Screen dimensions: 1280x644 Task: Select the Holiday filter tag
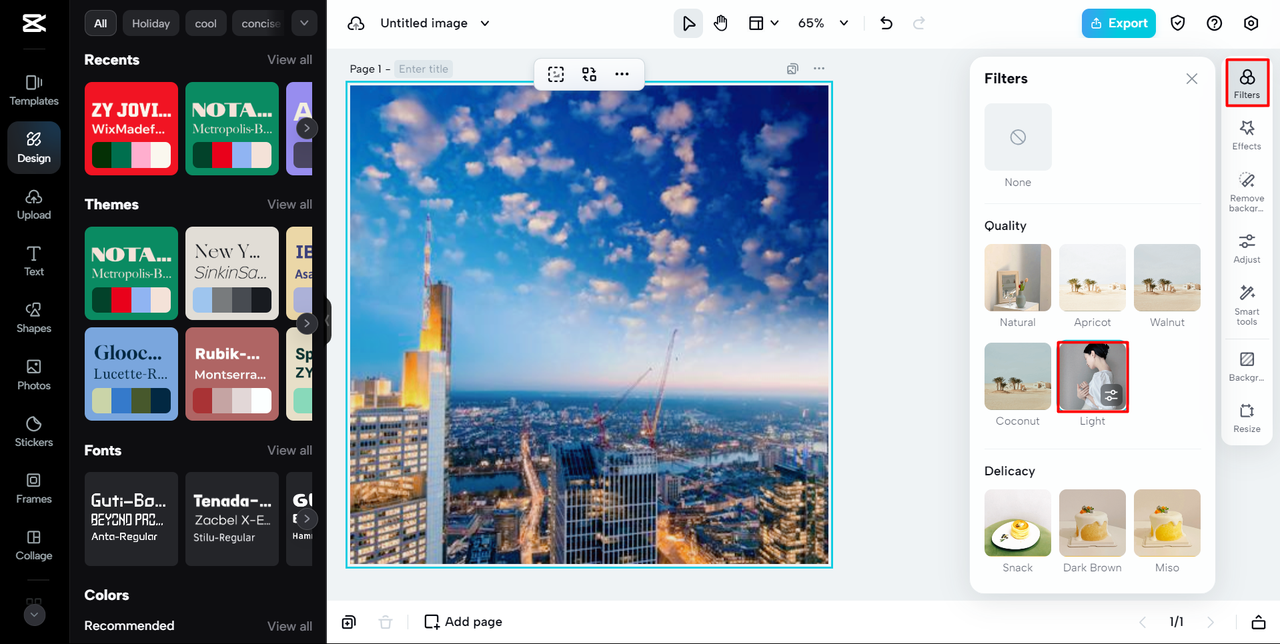[x=151, y=23]
